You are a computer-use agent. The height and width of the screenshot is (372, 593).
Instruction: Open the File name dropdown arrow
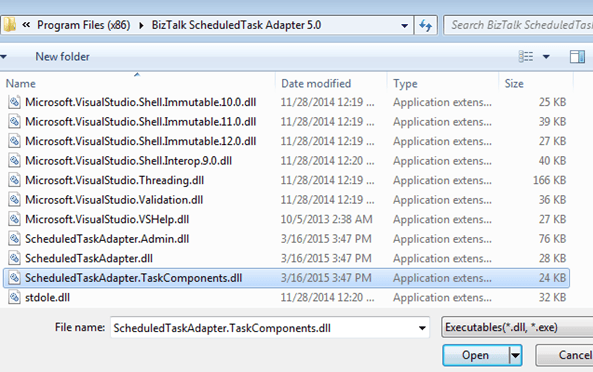pos(422,328)
